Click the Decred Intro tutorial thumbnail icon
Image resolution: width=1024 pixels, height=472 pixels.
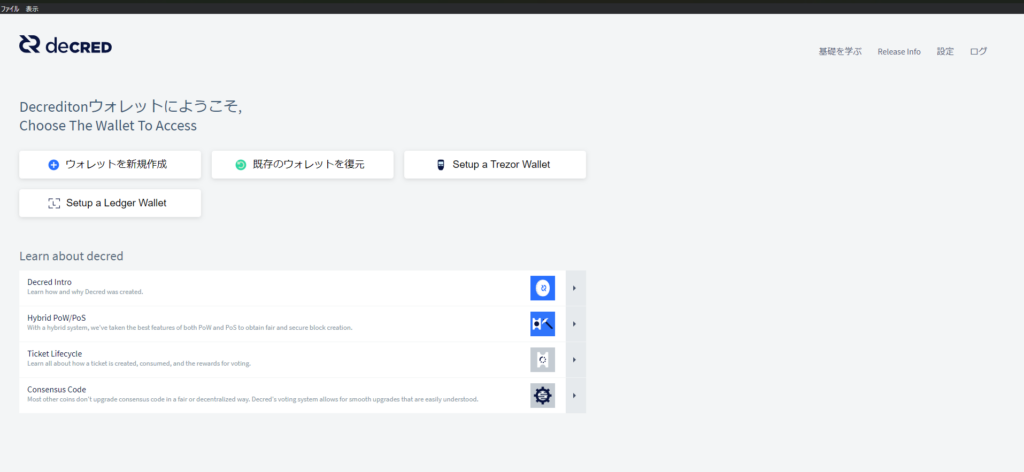click(542, 288)
